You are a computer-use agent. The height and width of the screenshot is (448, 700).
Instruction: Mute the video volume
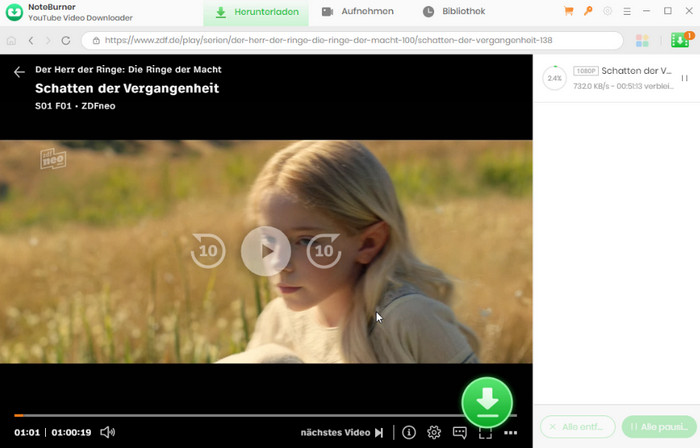pyautogui.click(x=107, y=432)
